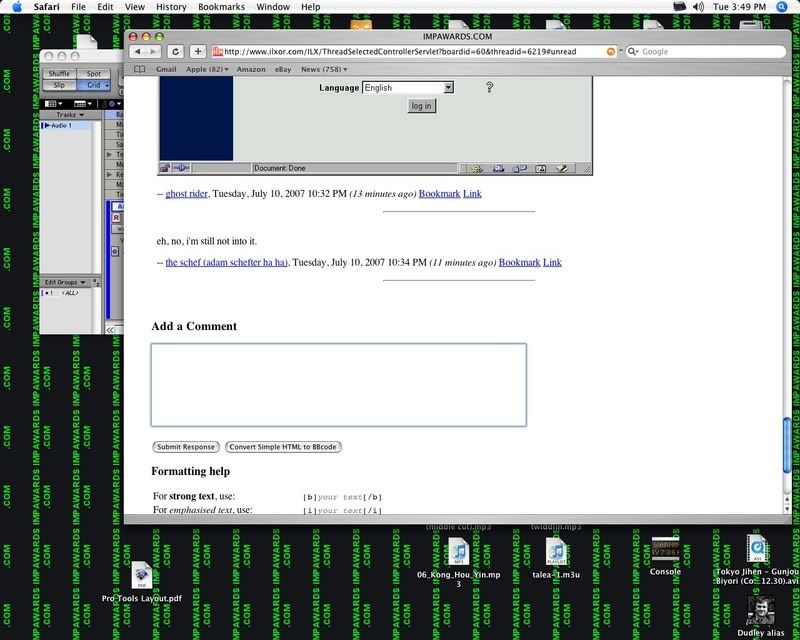Open Pro Tools Layout.pdf desktop file
Viewport: 800px width, 640px height.
141,576
